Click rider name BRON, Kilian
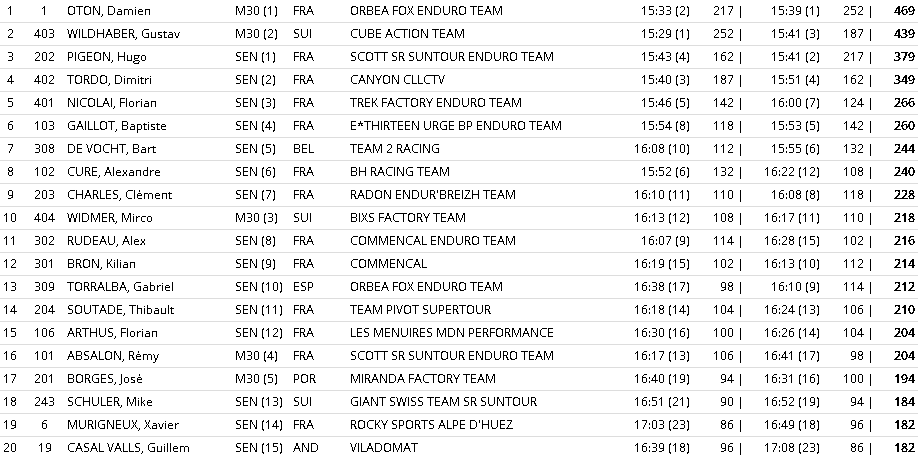Image resolution: width=918 pixels, height=459 pixels. [x=102, y=264]
